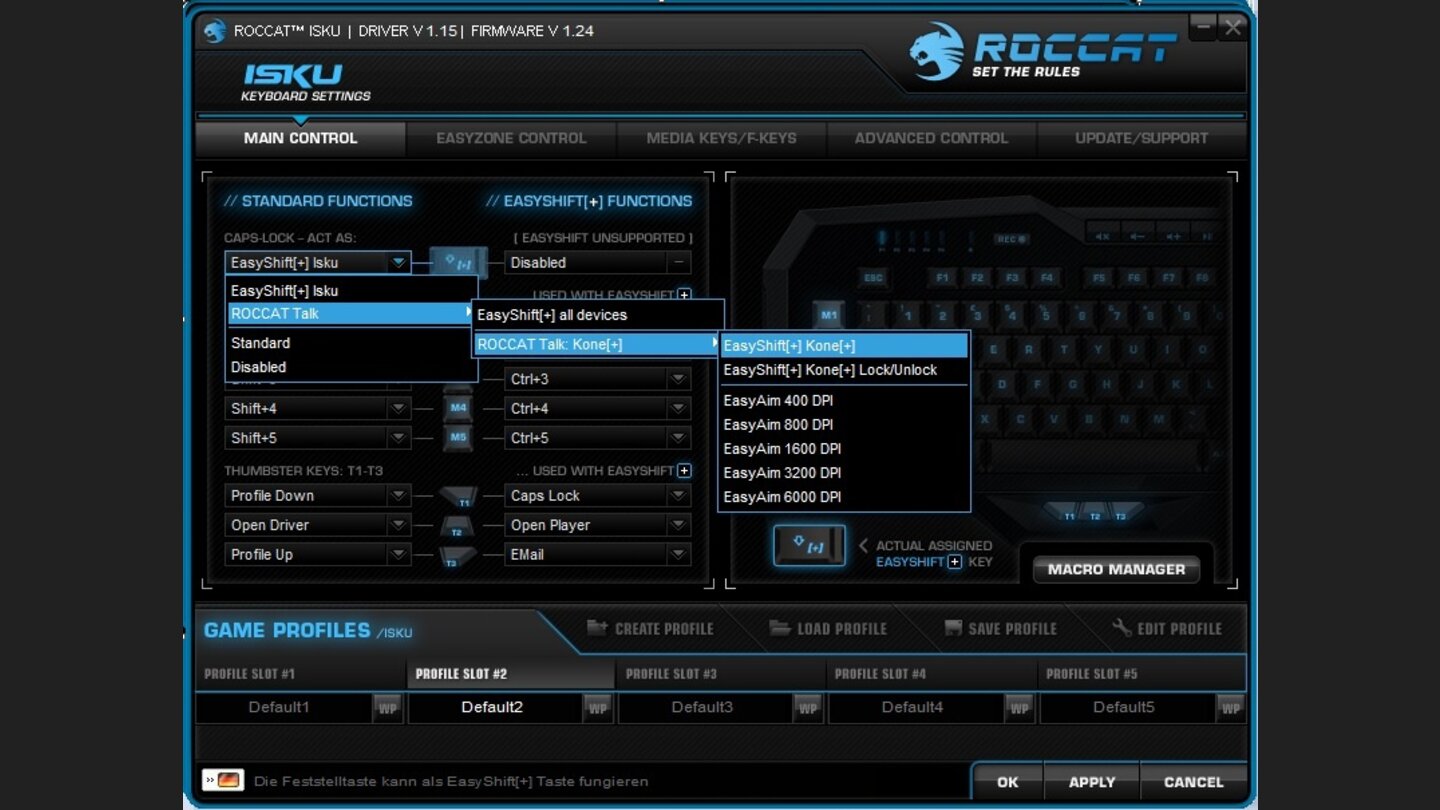Click the EasyShift key icon beside Caps-Lock dropdown
Viewport: 1440px width, 810px height.
pyautogui.click(x=459, y=263)
